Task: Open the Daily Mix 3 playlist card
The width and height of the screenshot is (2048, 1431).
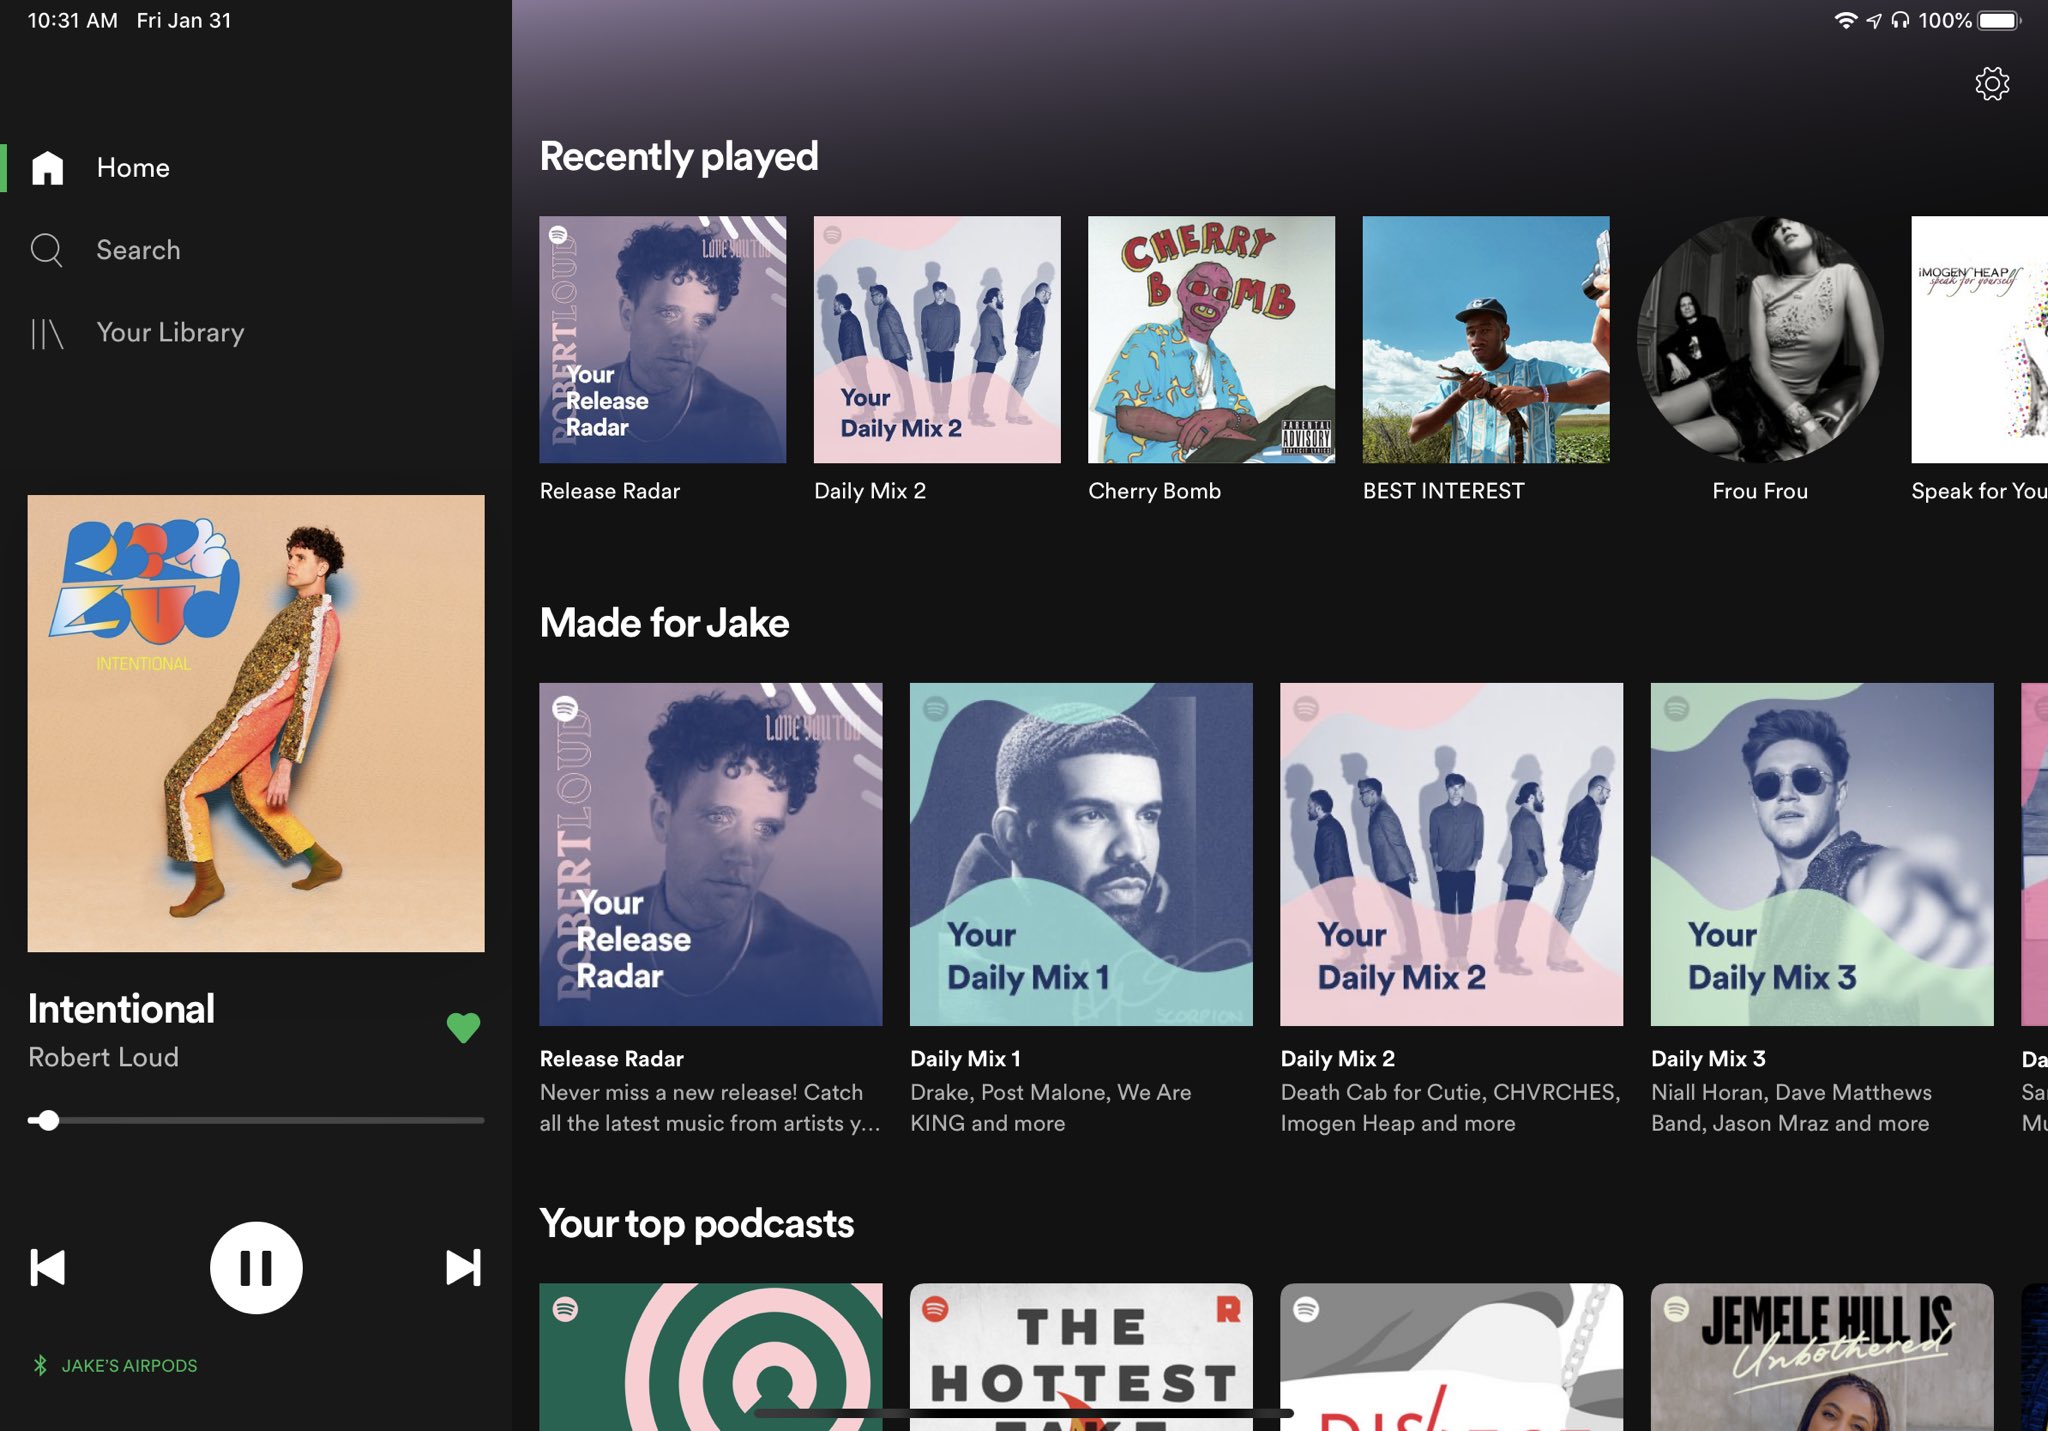Action: point(1821,854)
